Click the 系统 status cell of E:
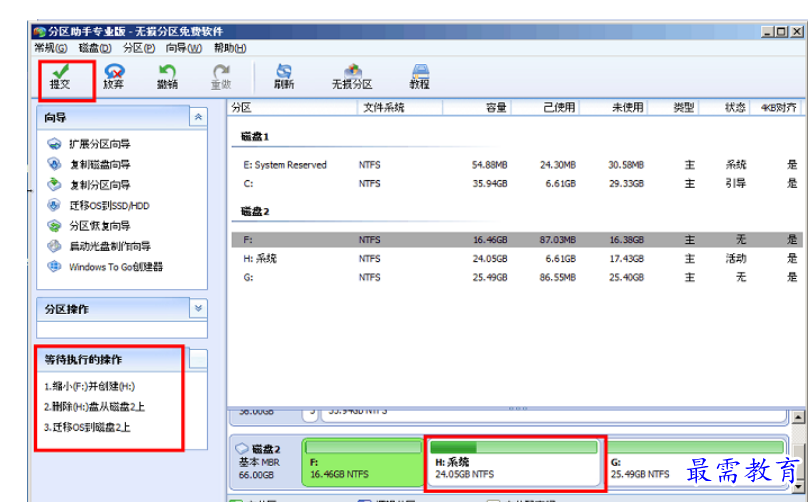 [x=735, y=165]
